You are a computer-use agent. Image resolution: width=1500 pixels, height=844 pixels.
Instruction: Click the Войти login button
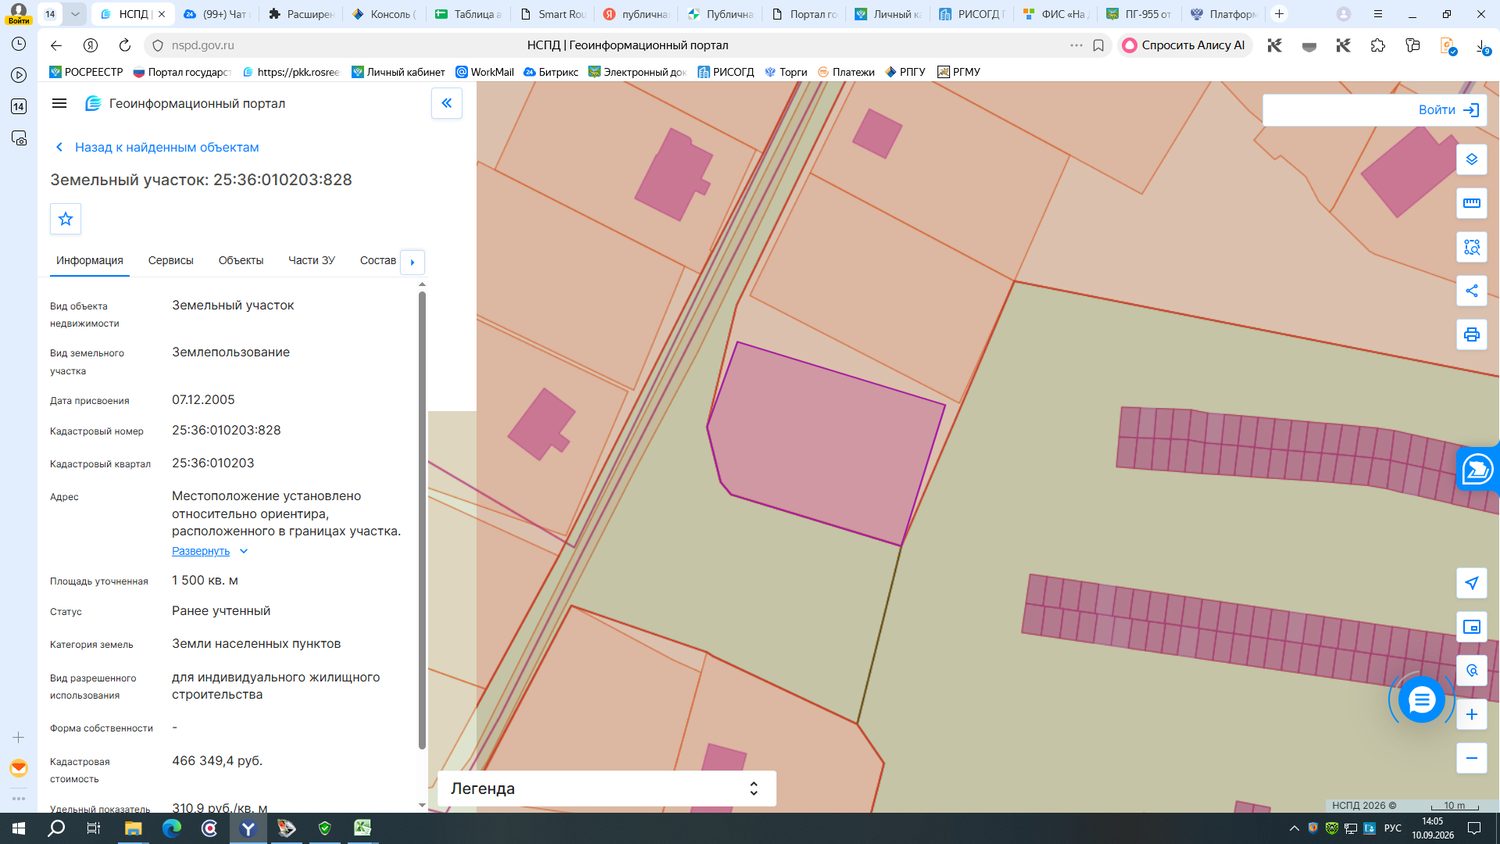tap(1449, 110)
